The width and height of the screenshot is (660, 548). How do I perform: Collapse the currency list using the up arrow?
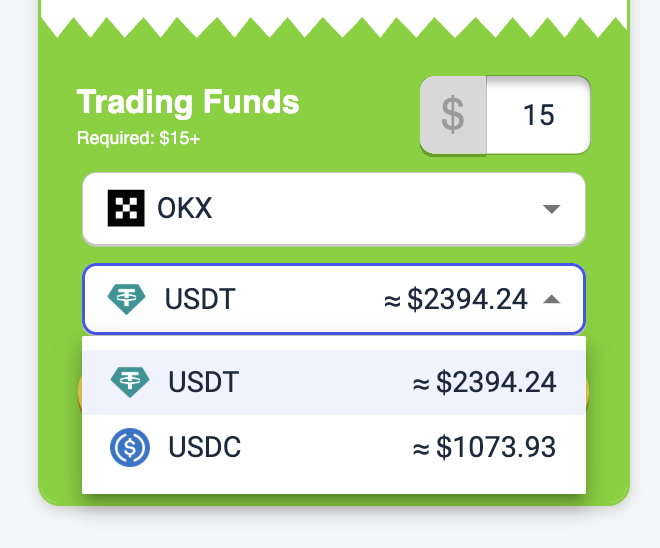[551, 299]
